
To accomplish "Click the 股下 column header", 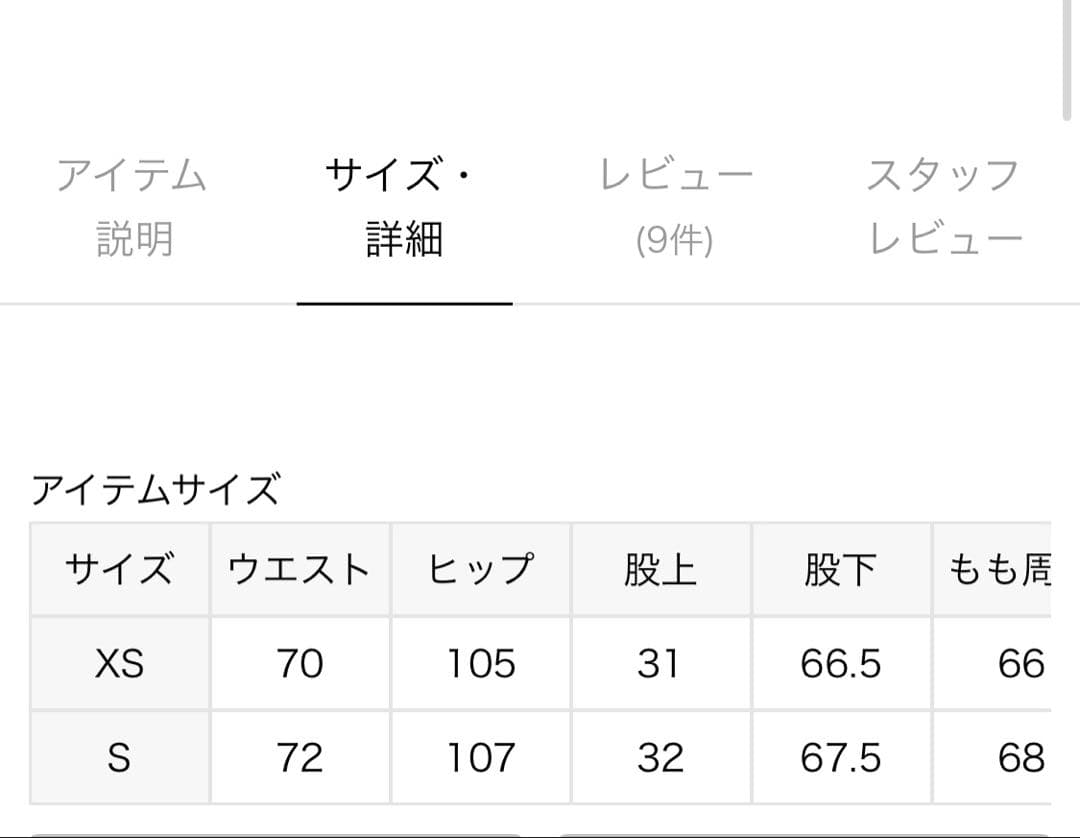I will pos(841,570).
